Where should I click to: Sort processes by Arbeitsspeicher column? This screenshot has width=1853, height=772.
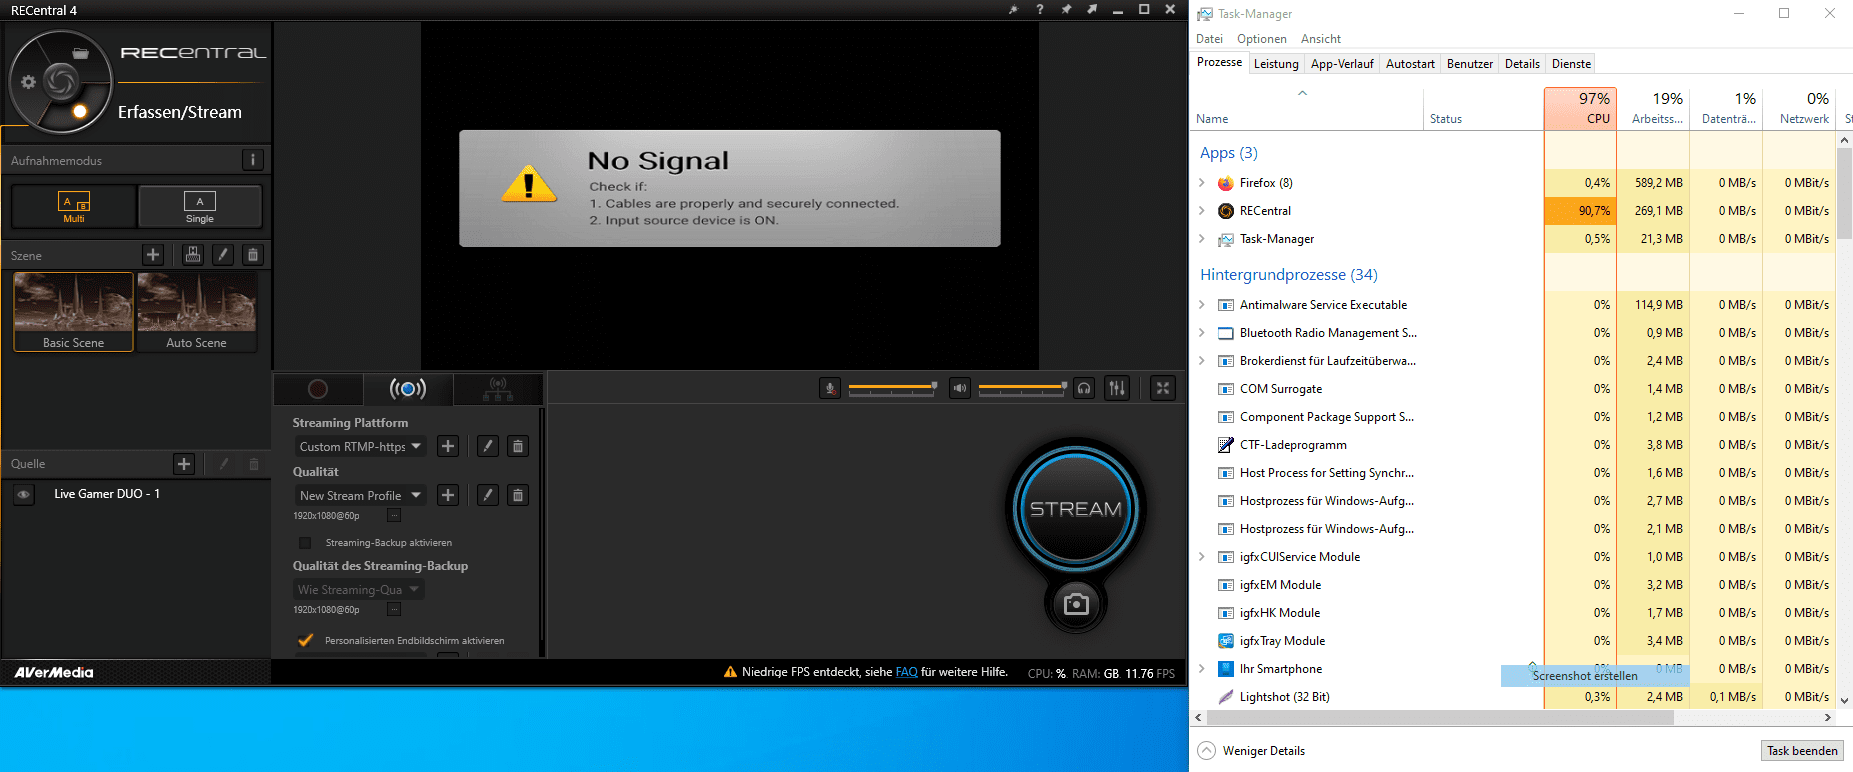(1653, 108)
